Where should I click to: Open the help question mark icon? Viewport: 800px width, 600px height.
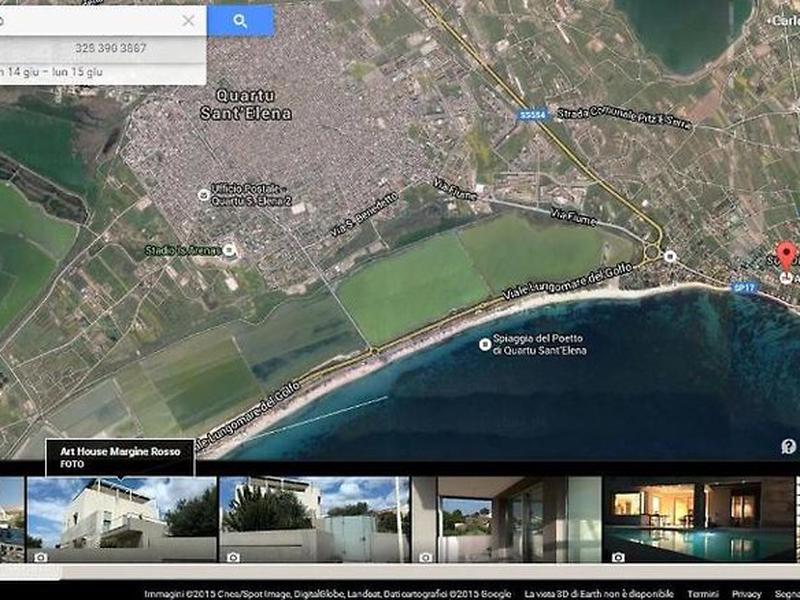coord(788,446)
